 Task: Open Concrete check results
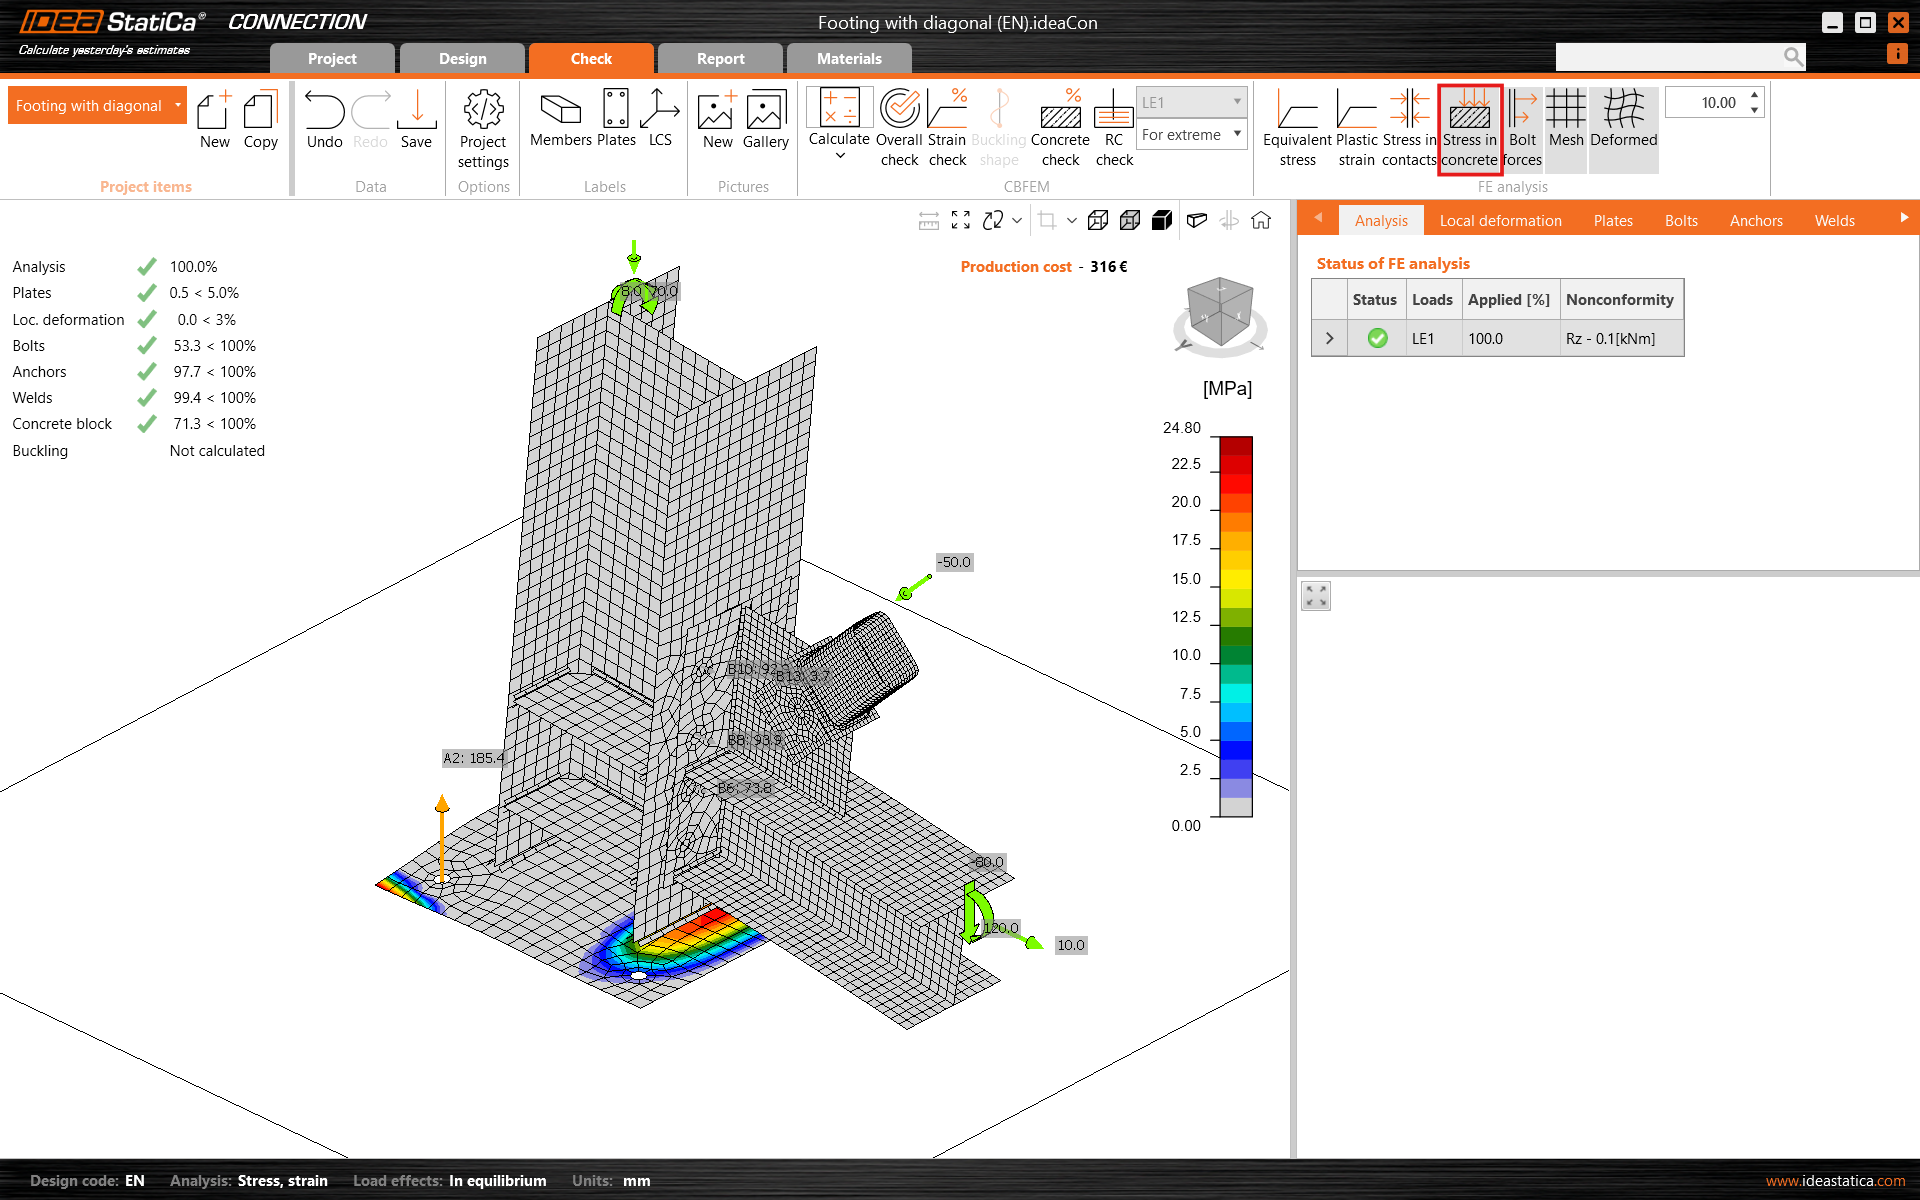click(x=1060, y=129)
